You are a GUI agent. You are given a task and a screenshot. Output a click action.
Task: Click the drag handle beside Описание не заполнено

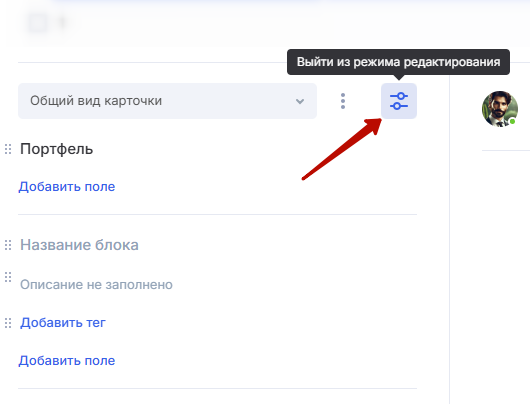(8, 277)
